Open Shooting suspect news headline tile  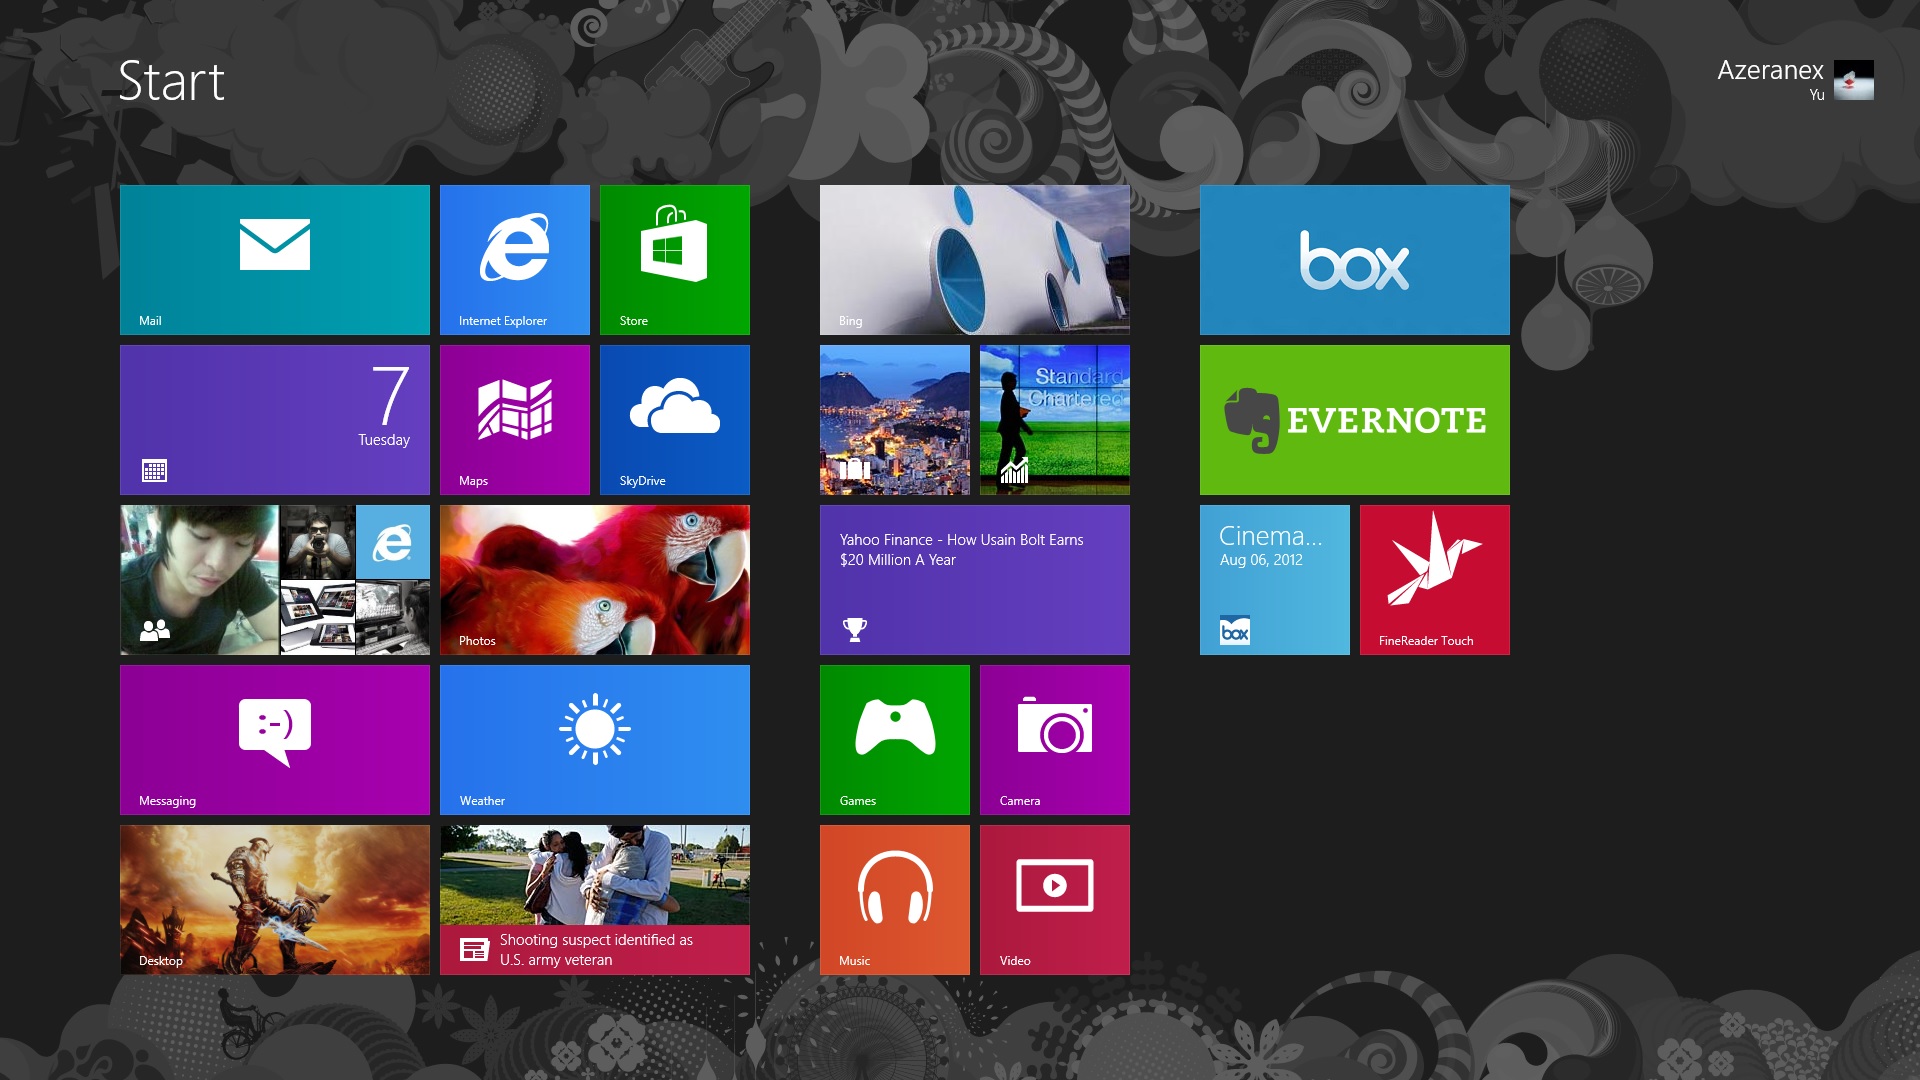[594, 899]
